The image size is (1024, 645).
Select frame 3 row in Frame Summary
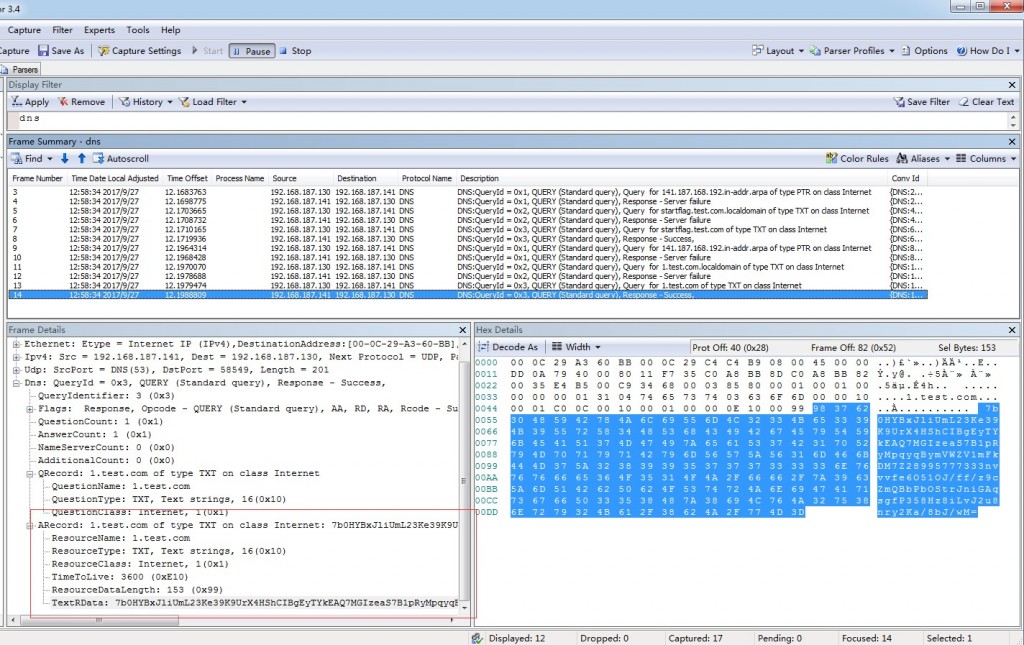tap(468, 193)
